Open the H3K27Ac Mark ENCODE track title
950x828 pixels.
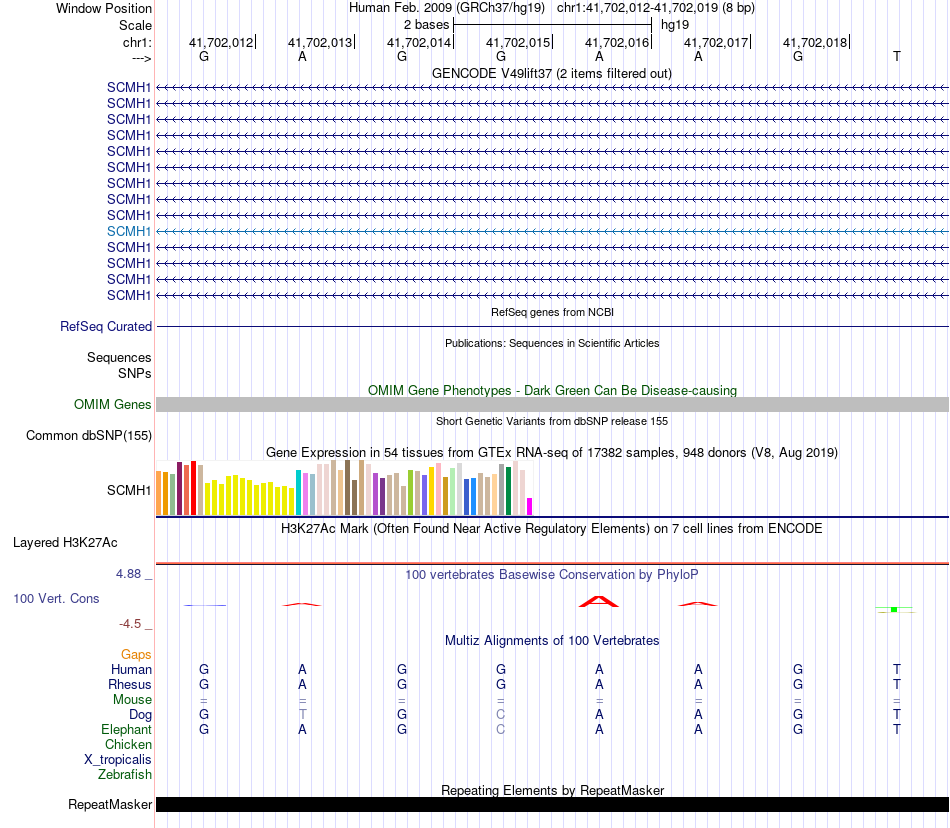[x=551, y=528]
